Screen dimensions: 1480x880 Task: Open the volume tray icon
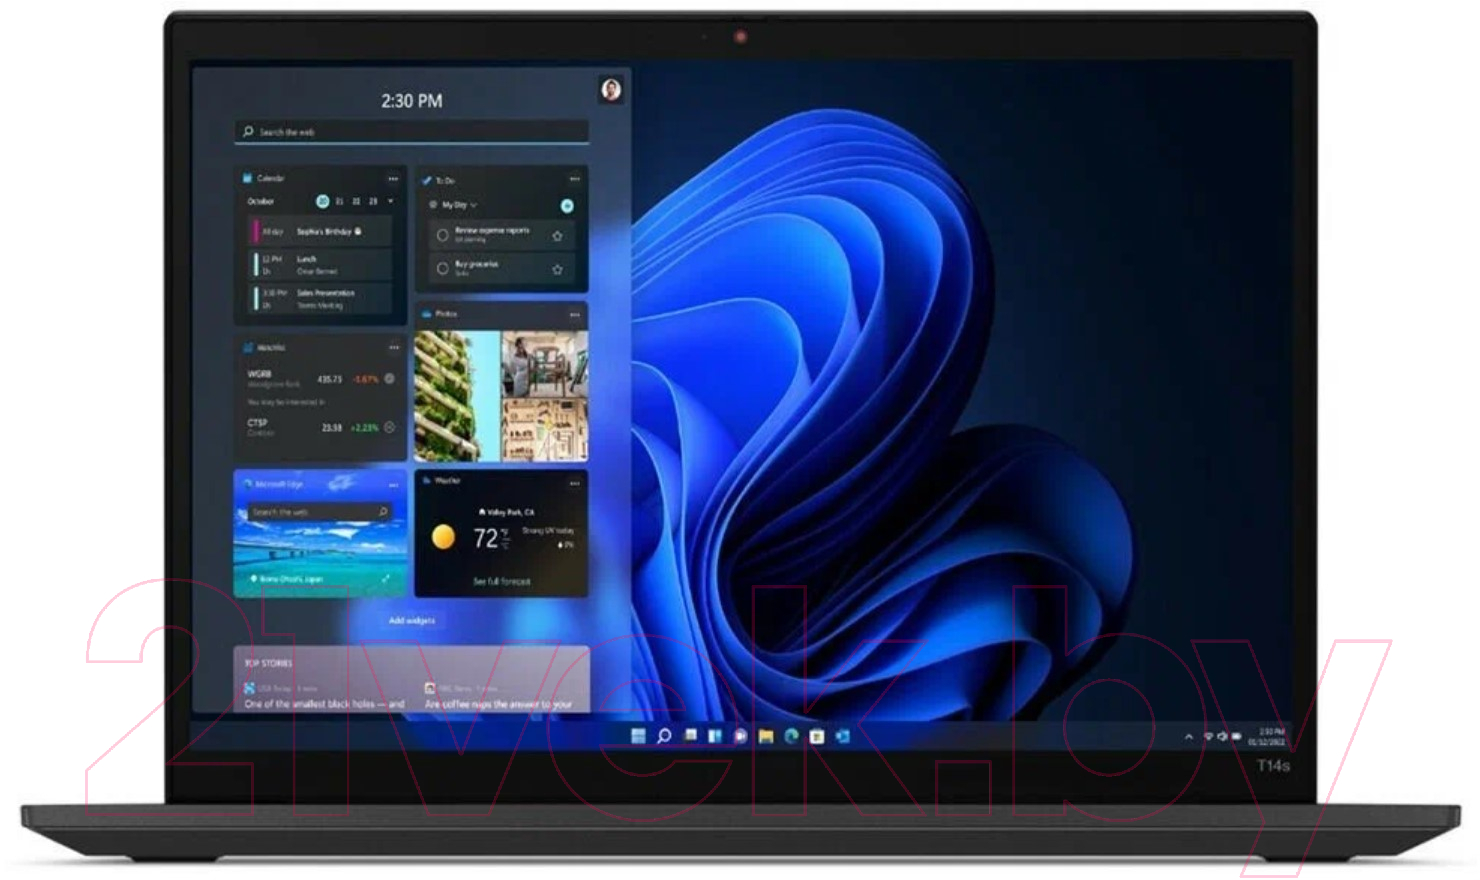click(1222, 737)
